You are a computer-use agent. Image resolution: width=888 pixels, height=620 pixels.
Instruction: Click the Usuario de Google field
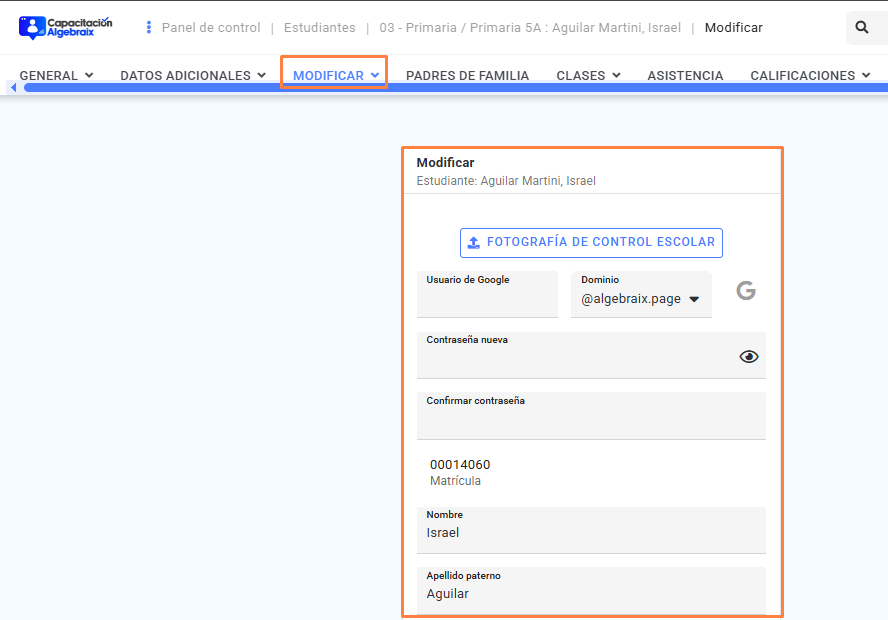tap(487, 294)
